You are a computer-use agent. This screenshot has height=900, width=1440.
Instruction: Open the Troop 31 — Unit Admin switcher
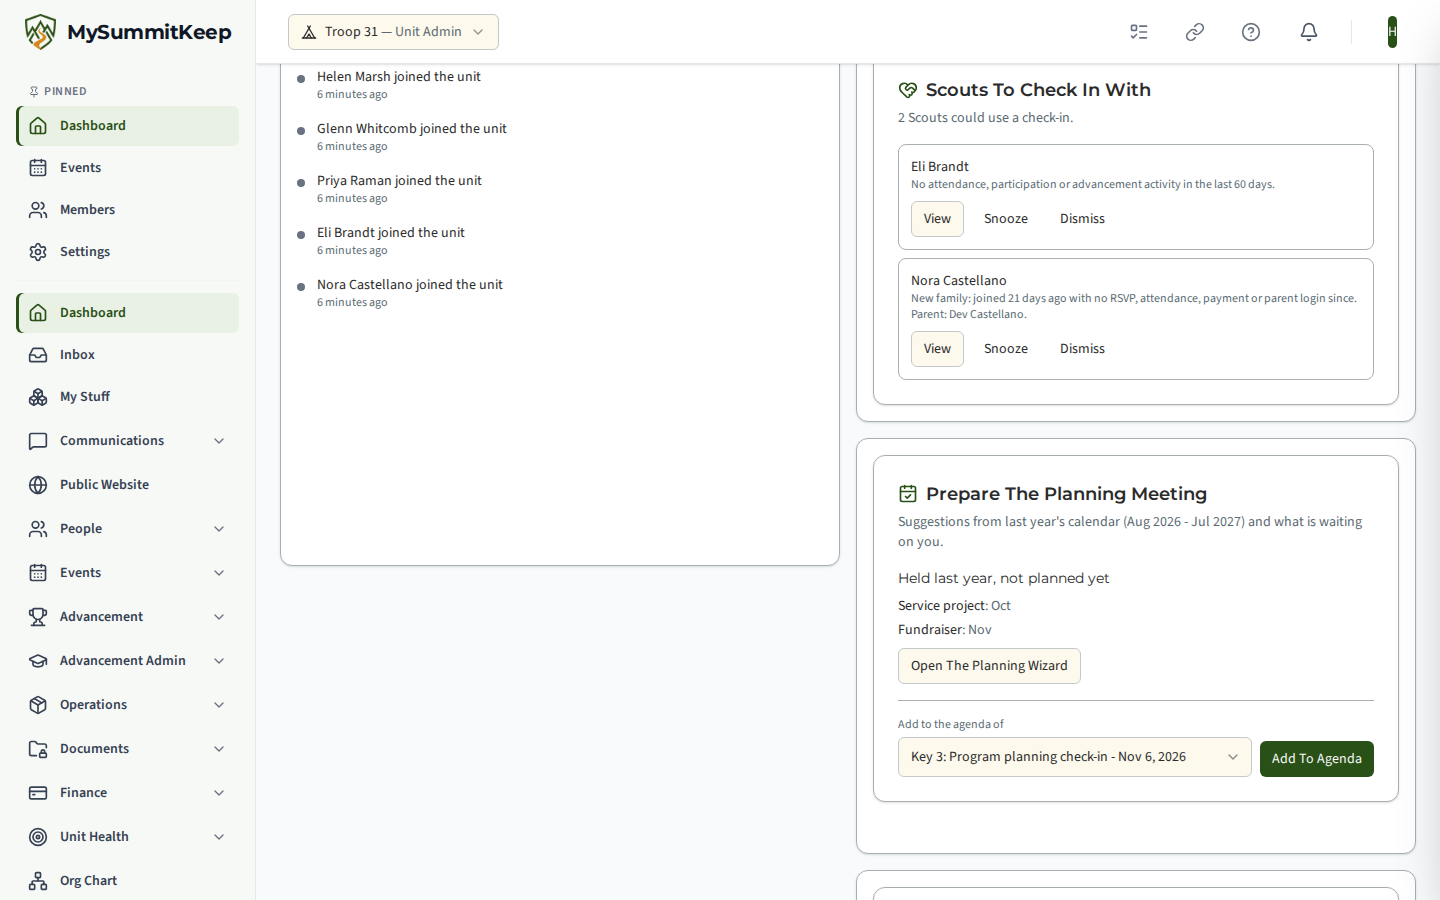pos(393,32)
